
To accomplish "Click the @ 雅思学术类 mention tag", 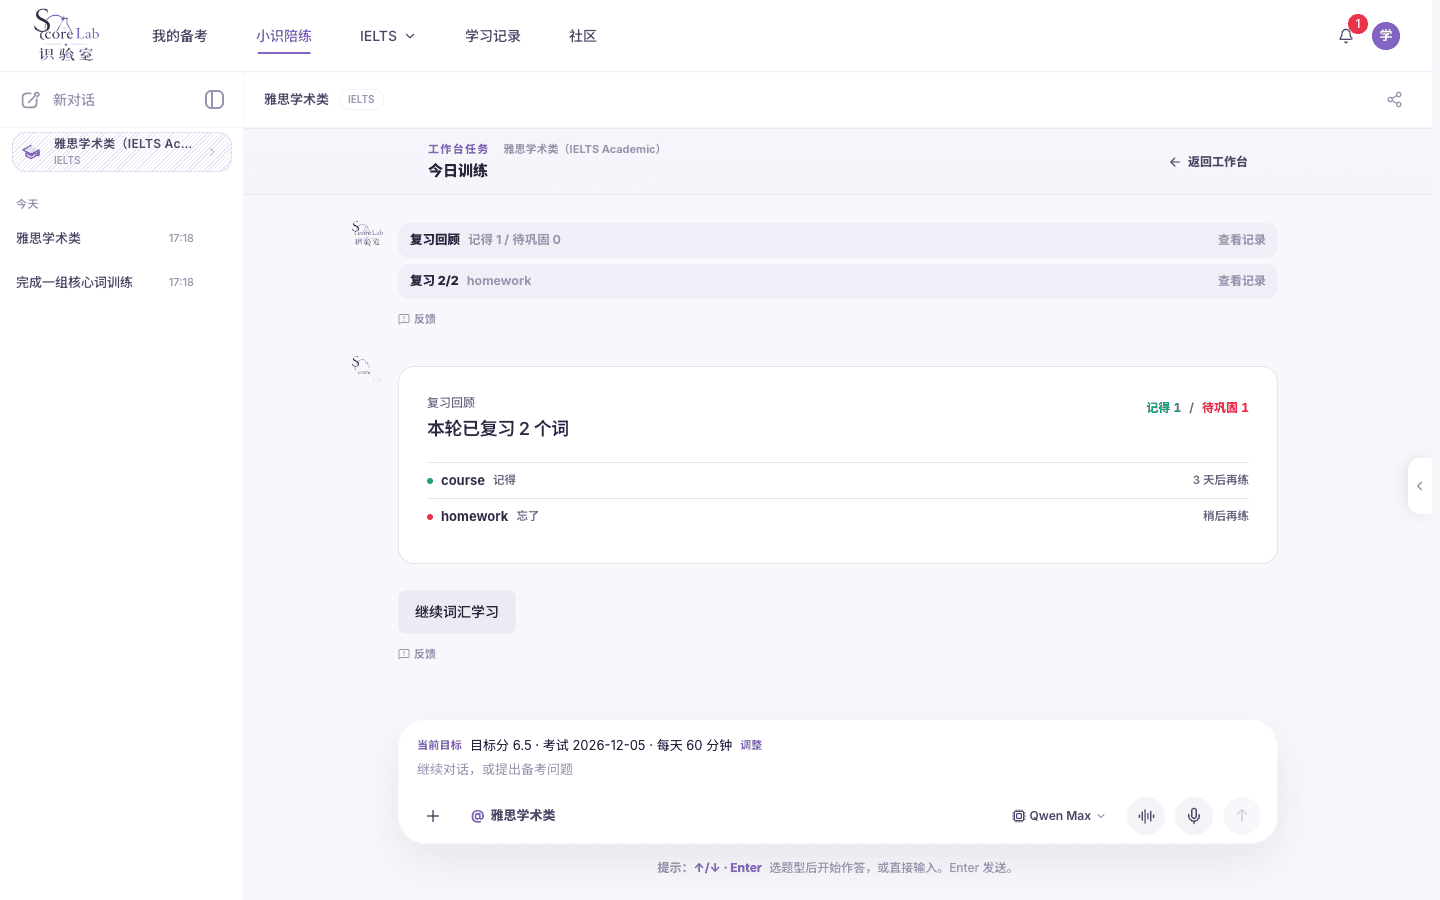I will point(513,816).
